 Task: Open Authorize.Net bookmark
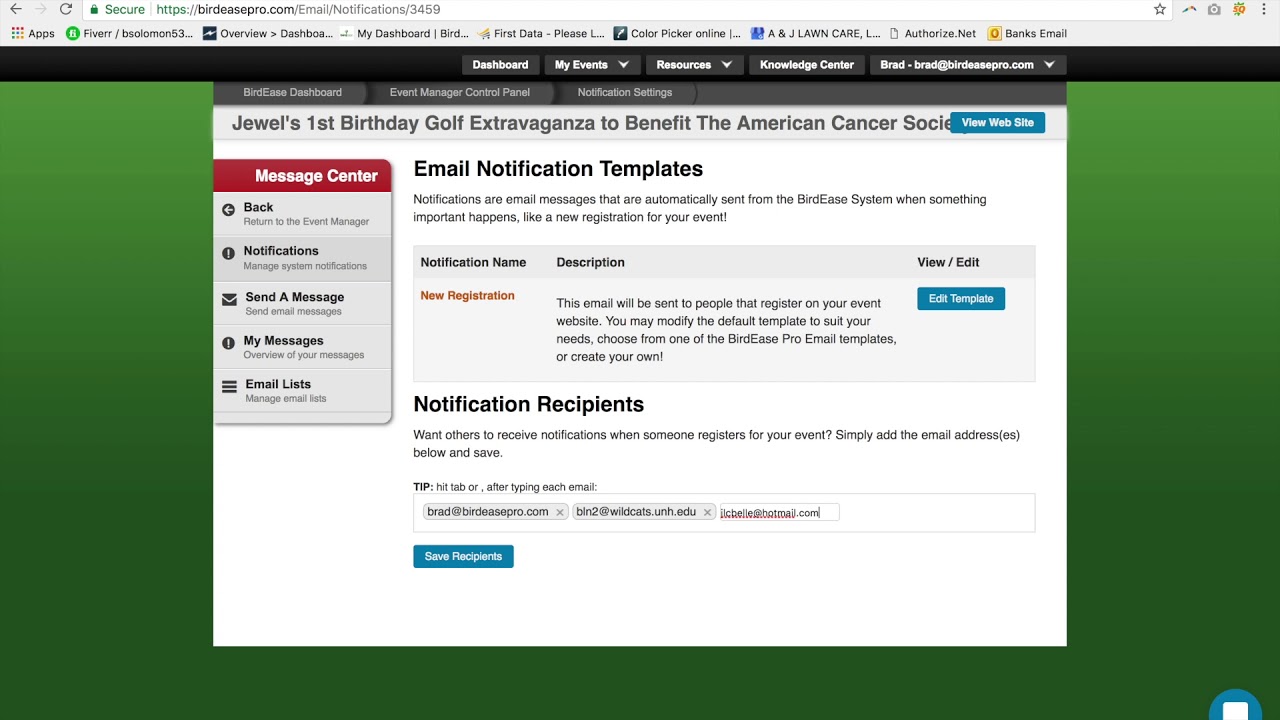932,33
